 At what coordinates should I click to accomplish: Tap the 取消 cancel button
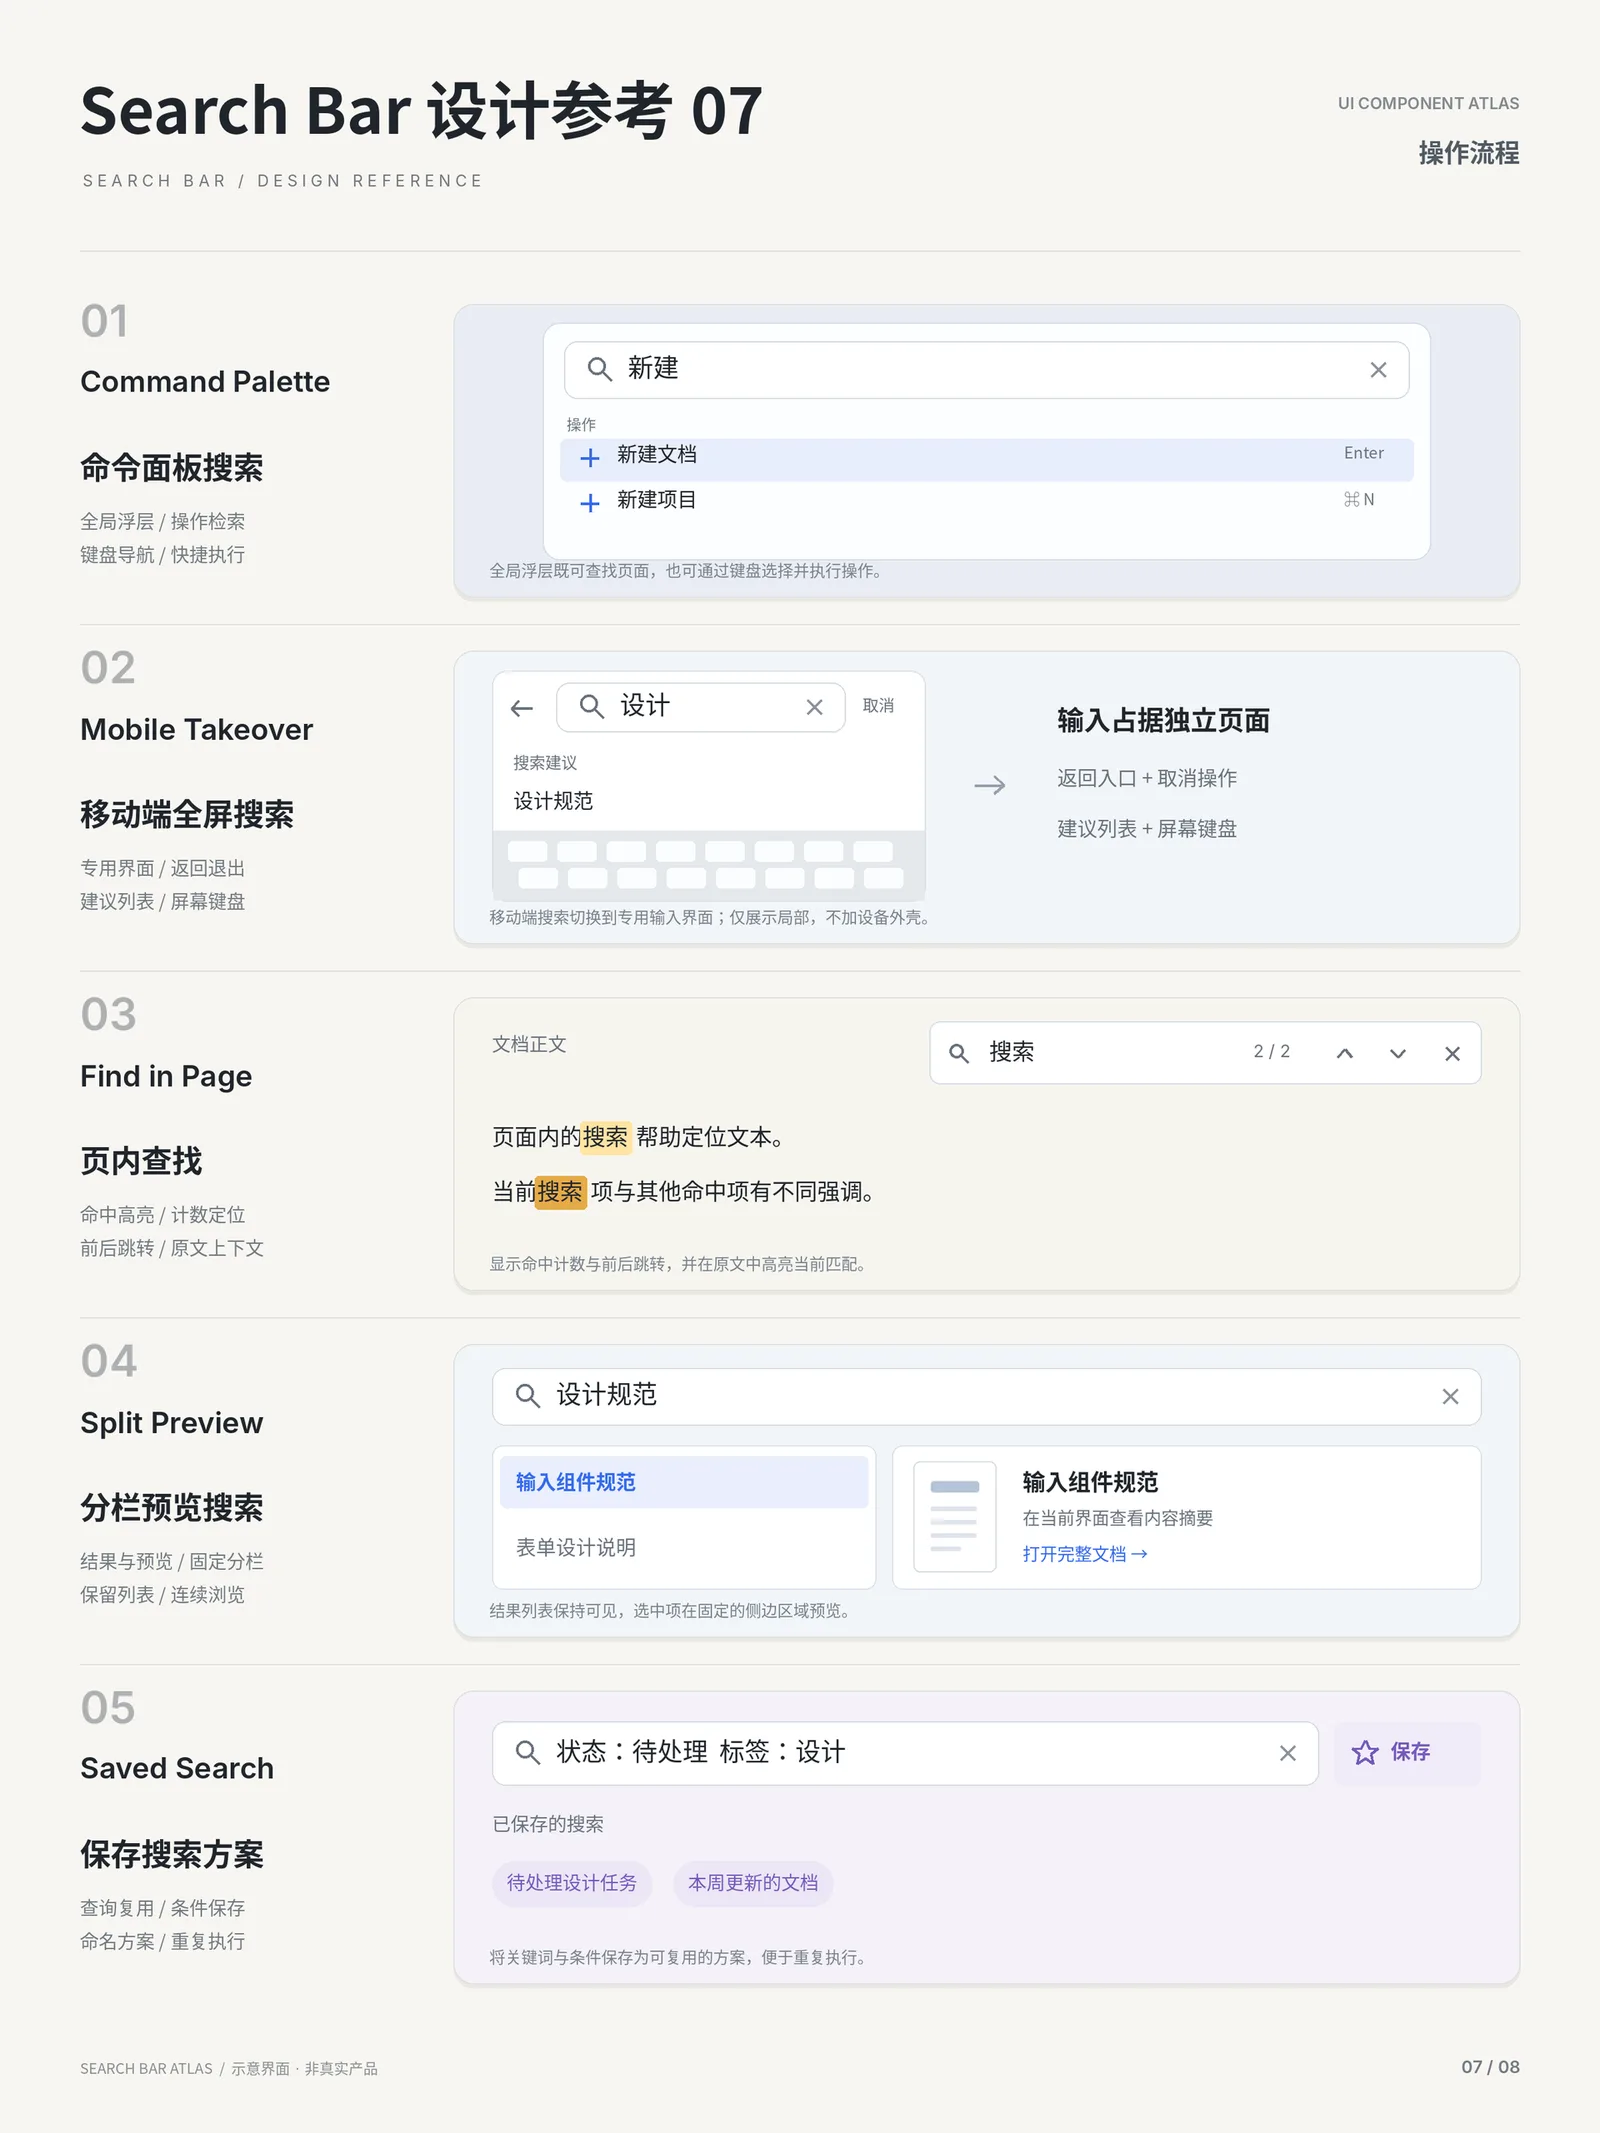click(x=878, y=706)
